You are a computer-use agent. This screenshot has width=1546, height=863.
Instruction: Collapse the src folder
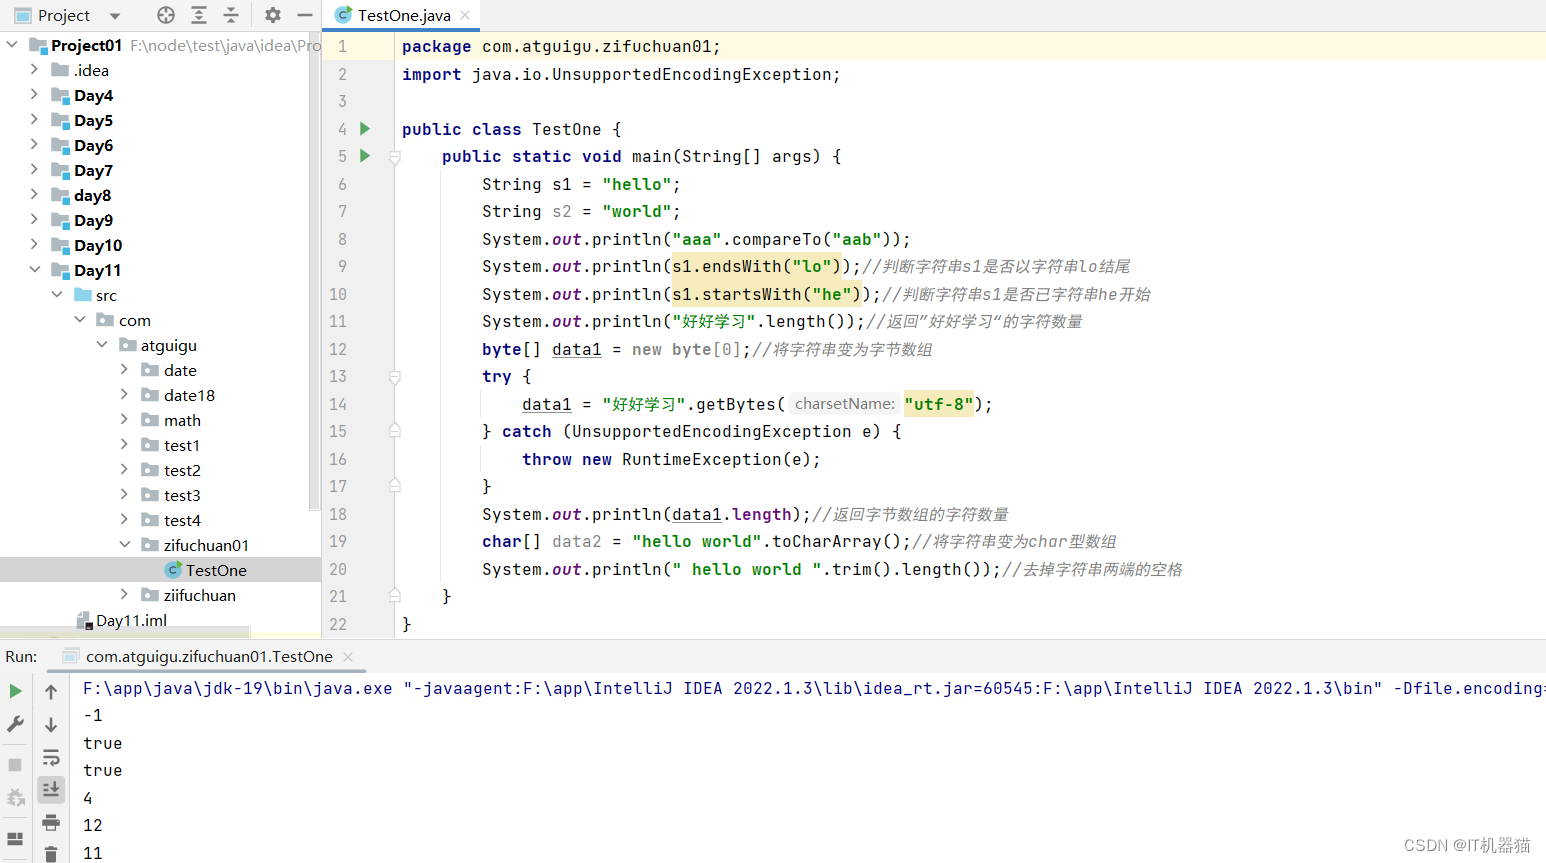57,295
